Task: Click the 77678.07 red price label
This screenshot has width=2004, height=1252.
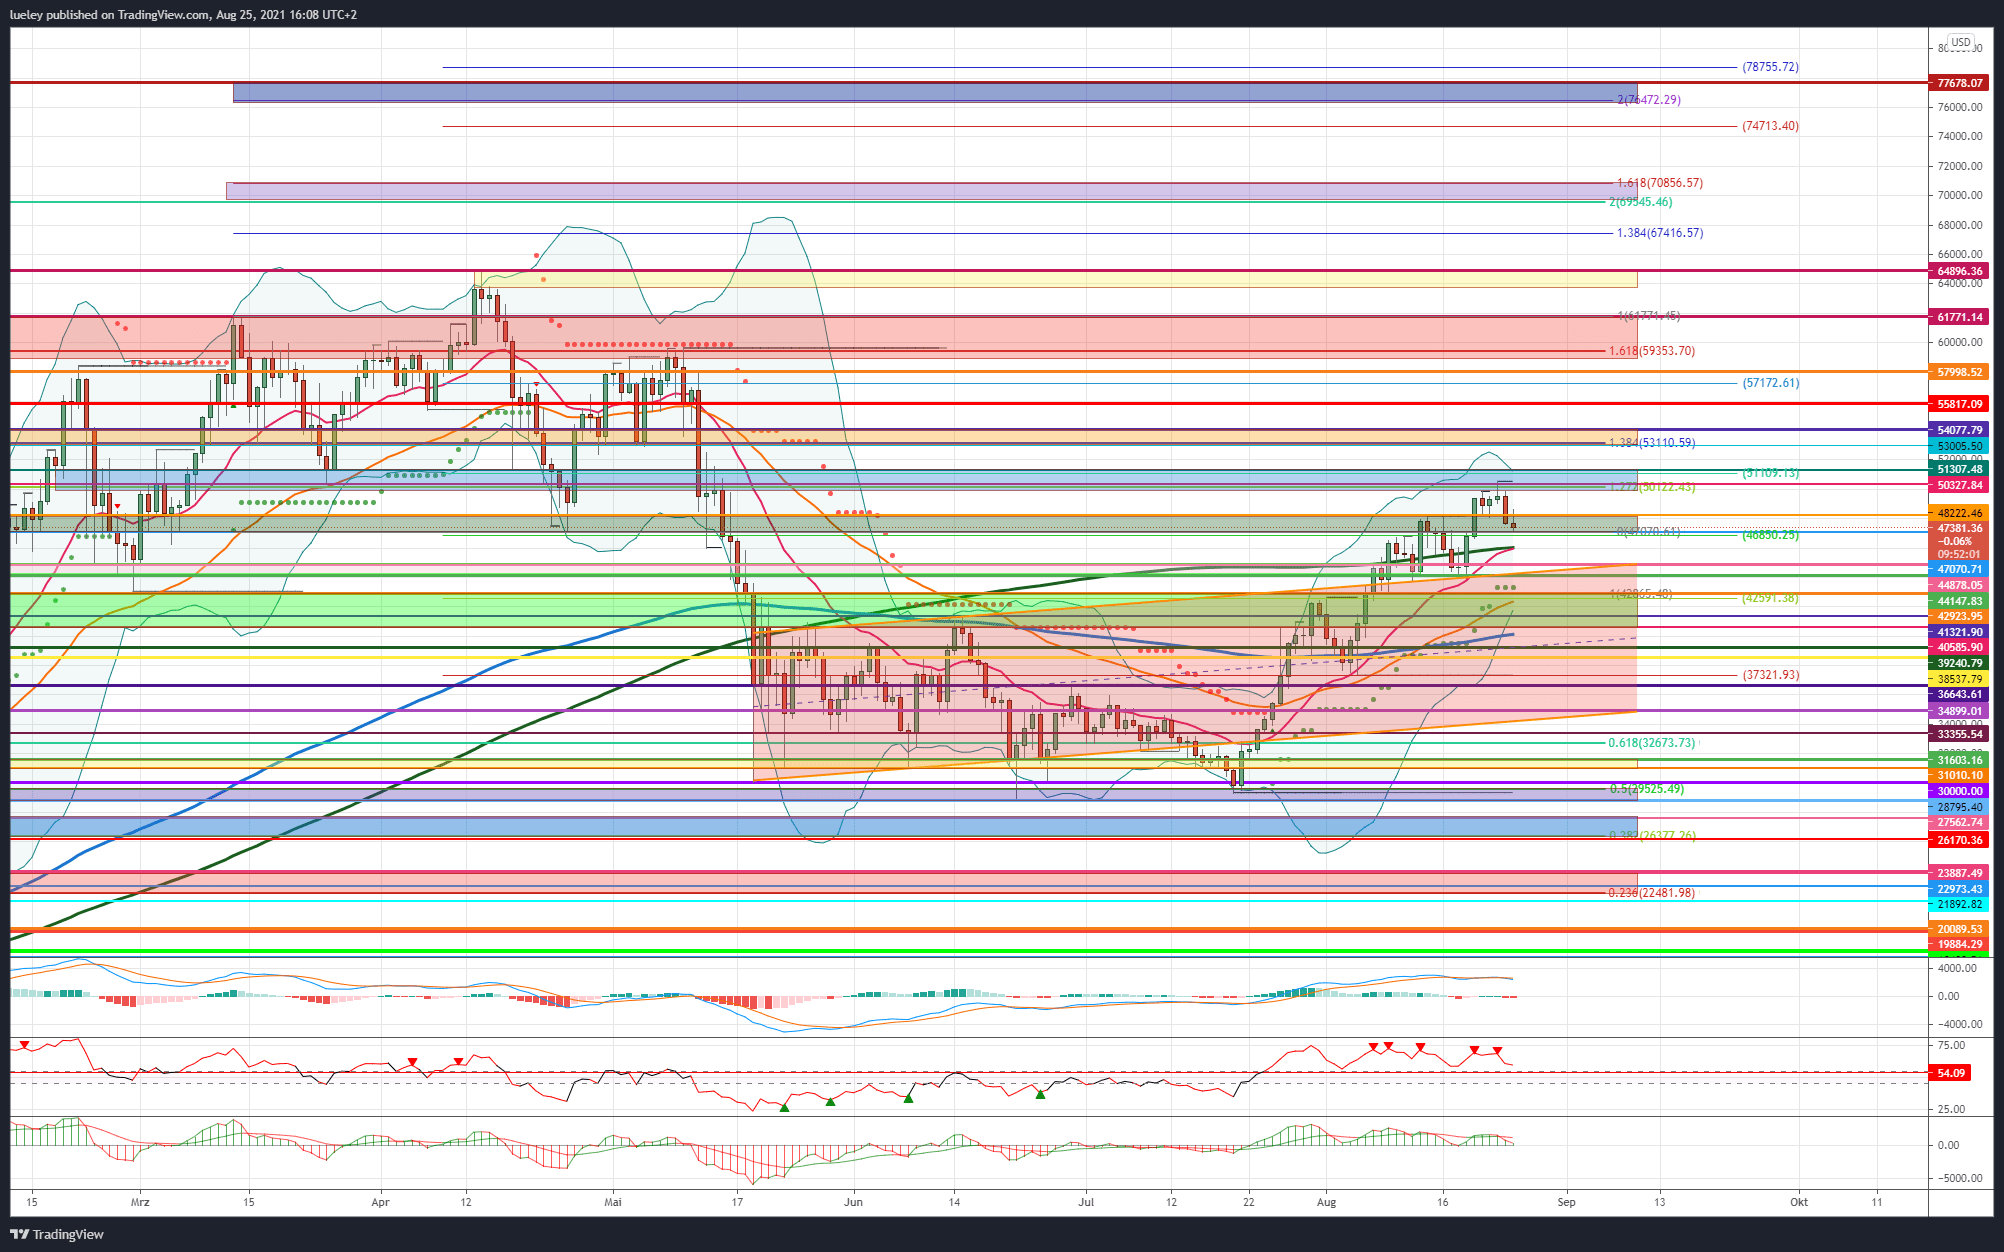Action: [x=1959, y=83]
